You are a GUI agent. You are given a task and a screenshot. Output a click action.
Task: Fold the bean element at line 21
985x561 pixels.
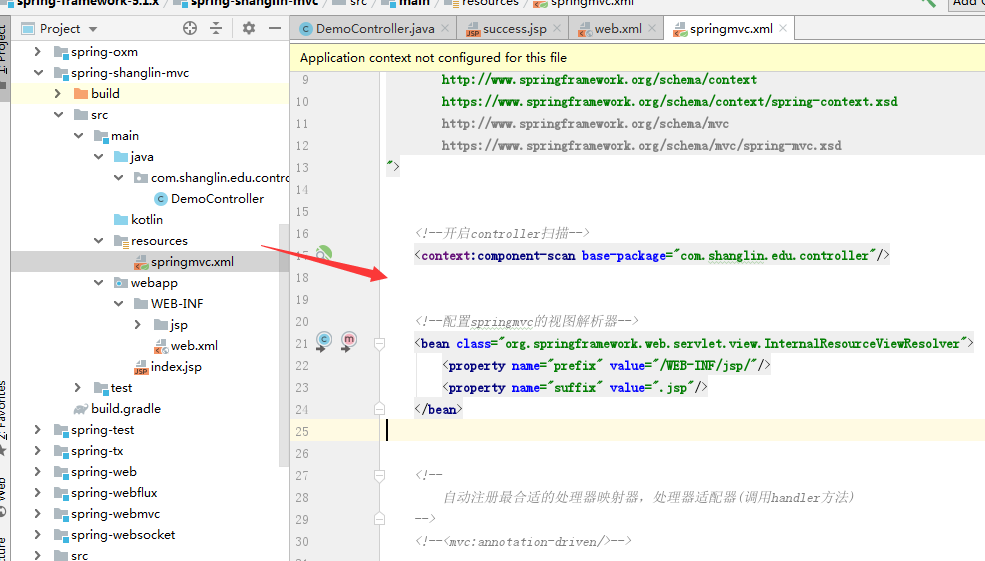(x=379, y=344)
